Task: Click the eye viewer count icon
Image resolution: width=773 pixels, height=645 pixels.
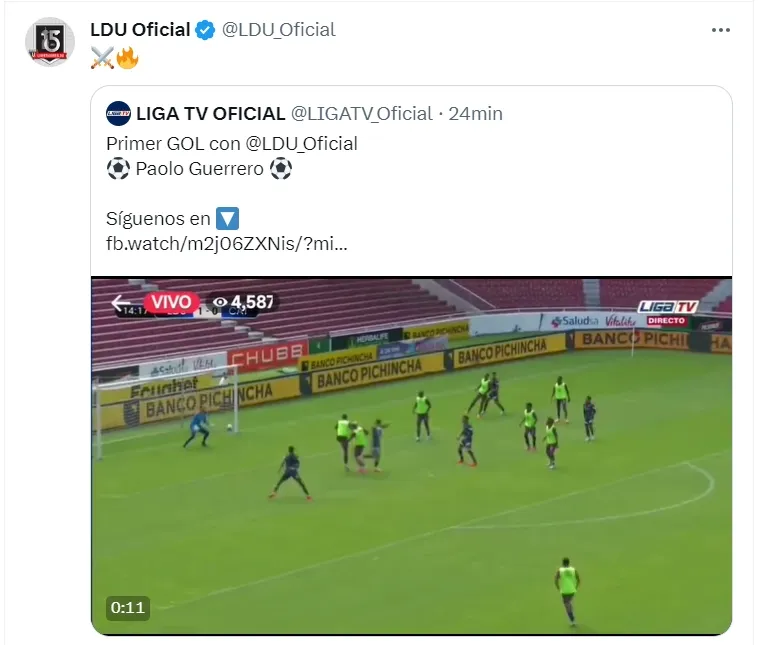Action: 220,302
